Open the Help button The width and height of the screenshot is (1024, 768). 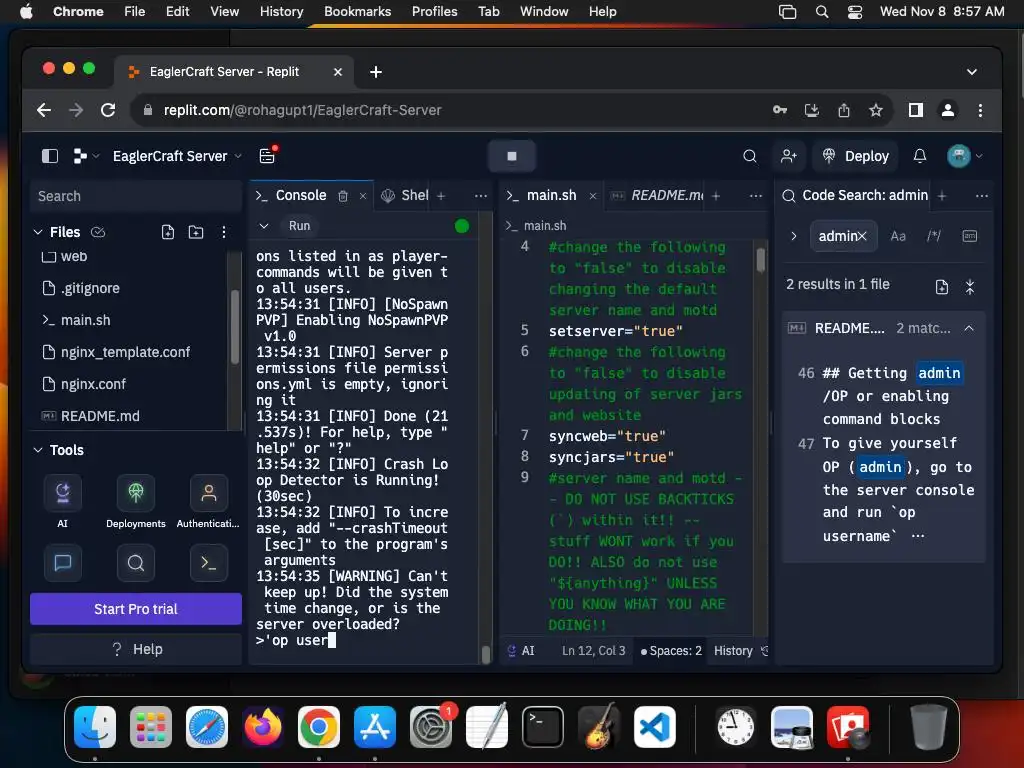(x=136, y=649)
